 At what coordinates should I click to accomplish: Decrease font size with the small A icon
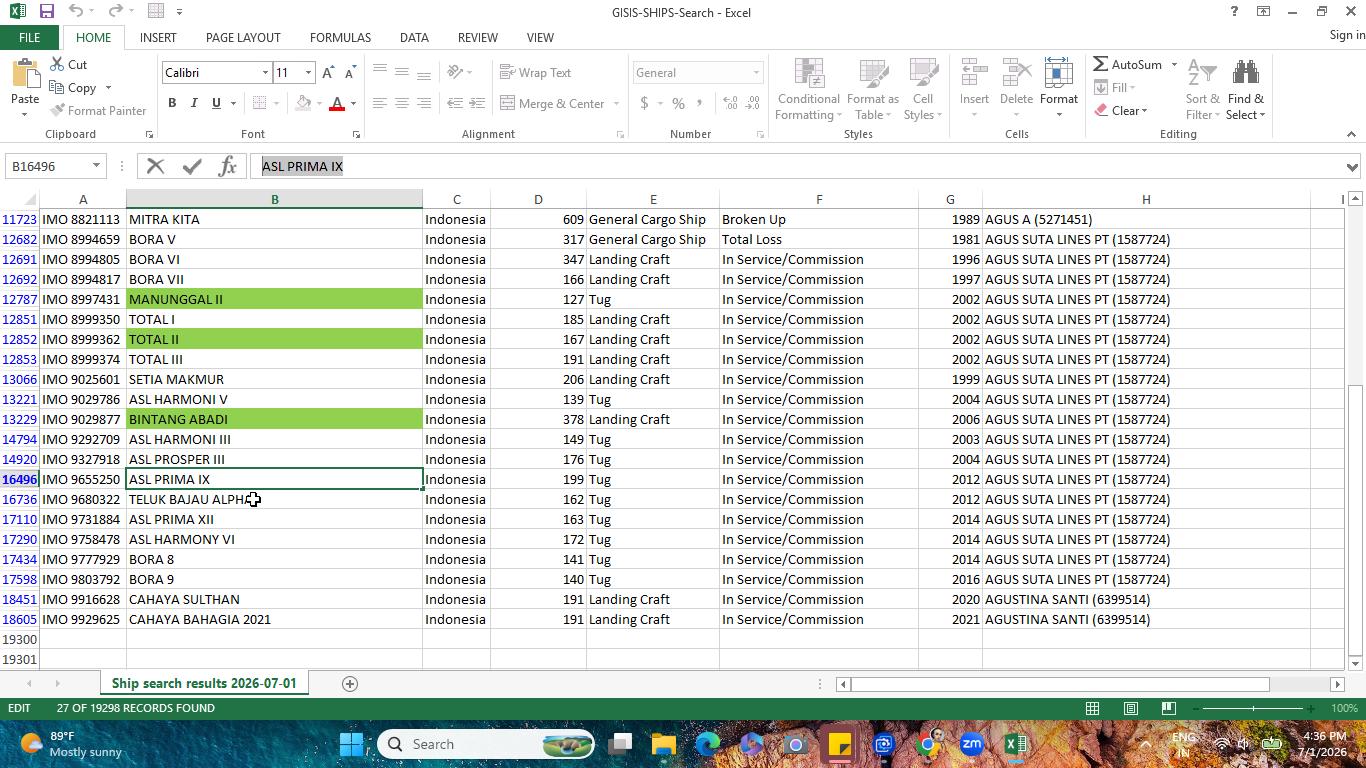pos(349,73)
